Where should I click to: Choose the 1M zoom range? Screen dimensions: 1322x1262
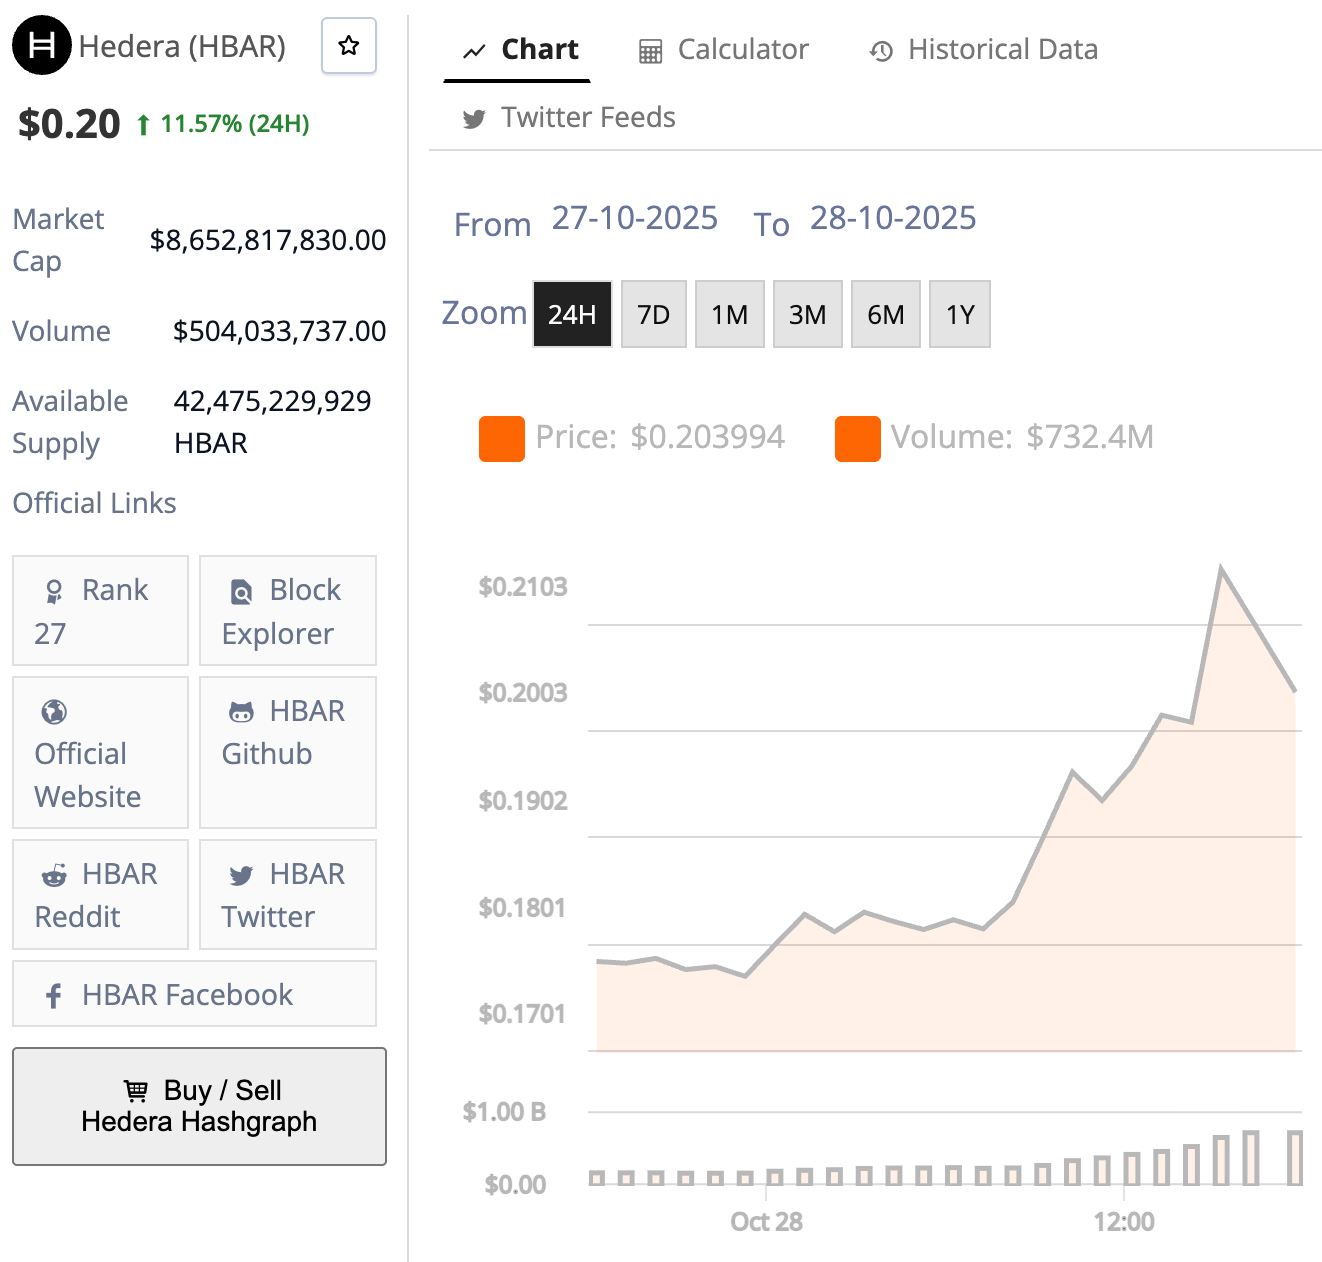[x=729, y=315]
